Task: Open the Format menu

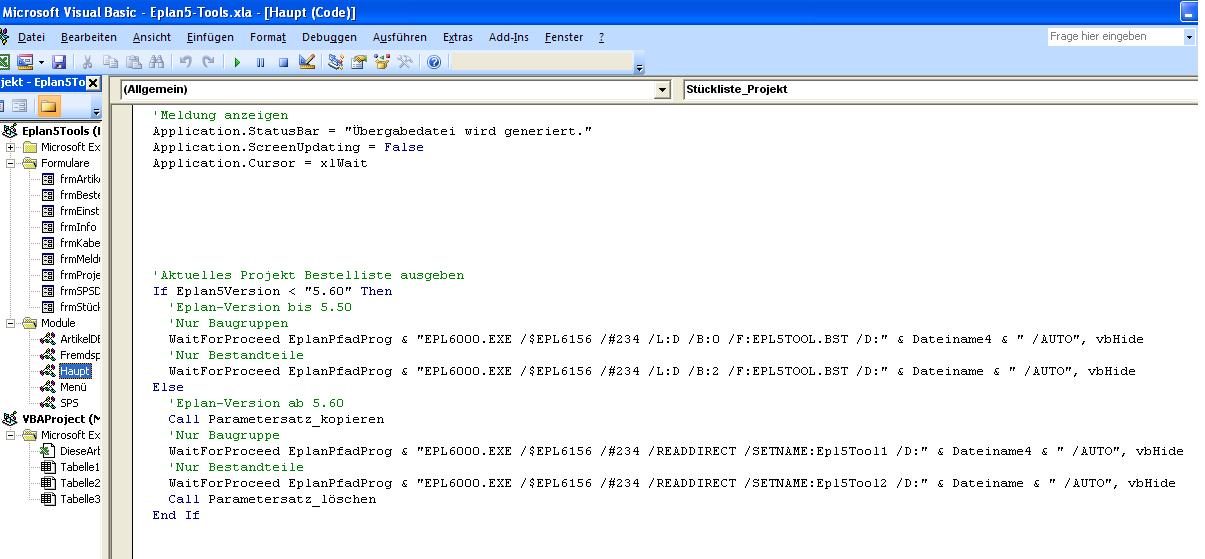Action: click(x=268, y=37)
